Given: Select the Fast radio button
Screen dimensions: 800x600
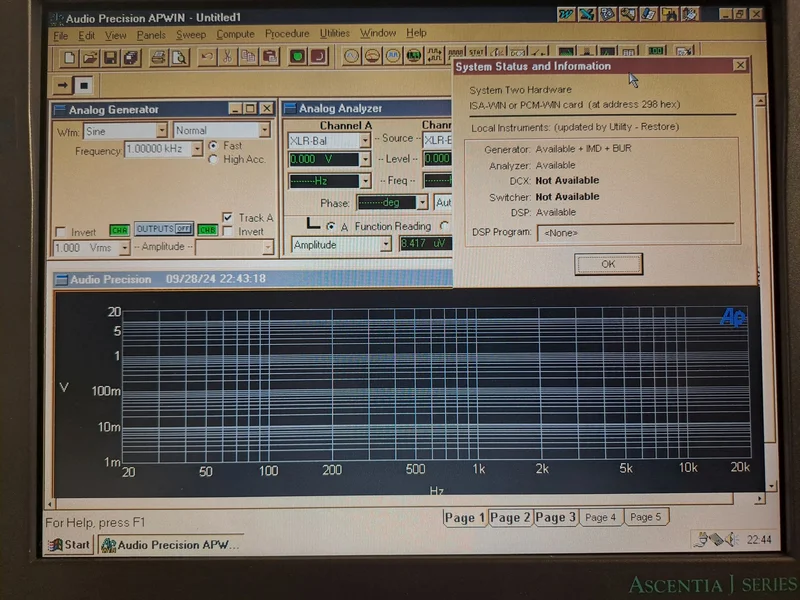Looking at the screenshot, I should (x=213, y=145).
